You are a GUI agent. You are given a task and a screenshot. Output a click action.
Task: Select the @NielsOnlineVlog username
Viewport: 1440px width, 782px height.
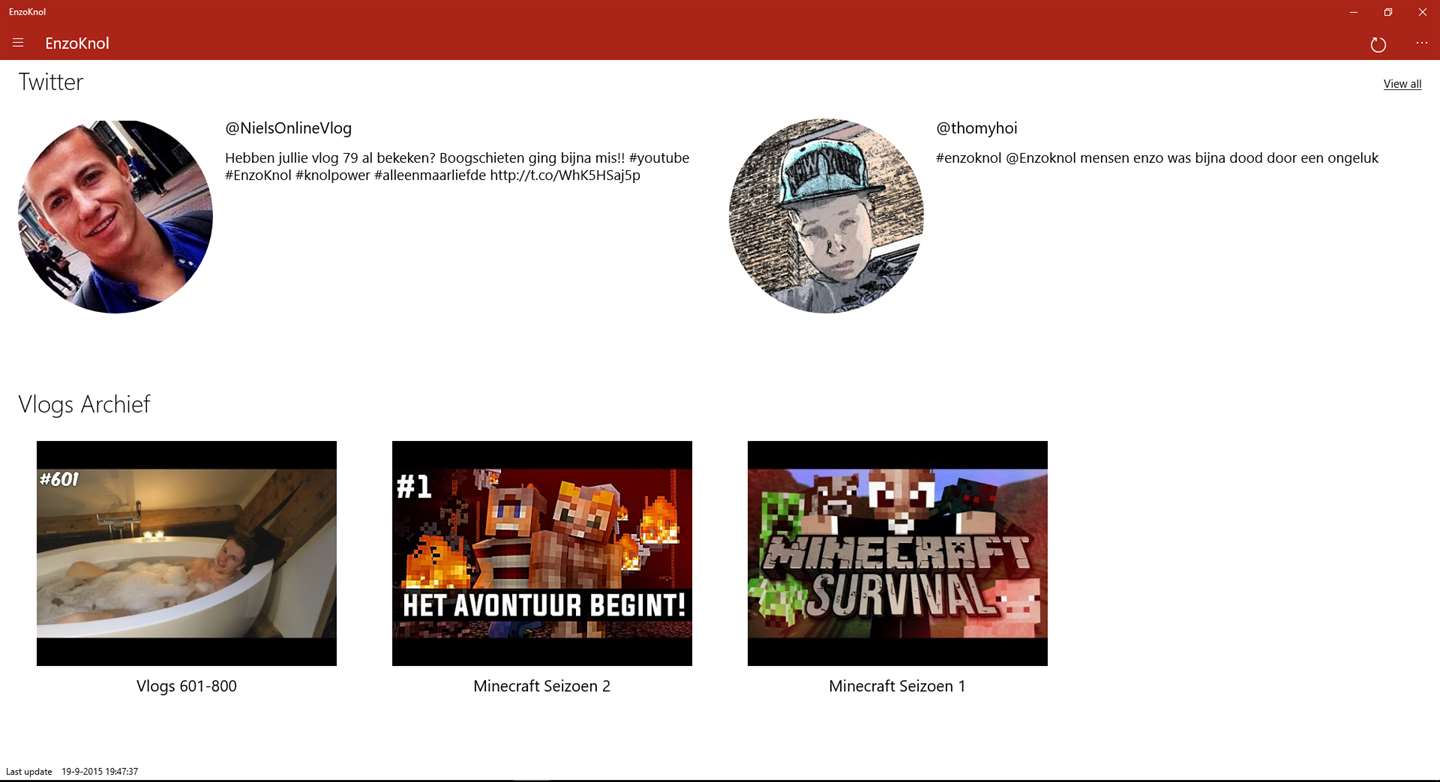pyautogui.click(x=288, y=128)
